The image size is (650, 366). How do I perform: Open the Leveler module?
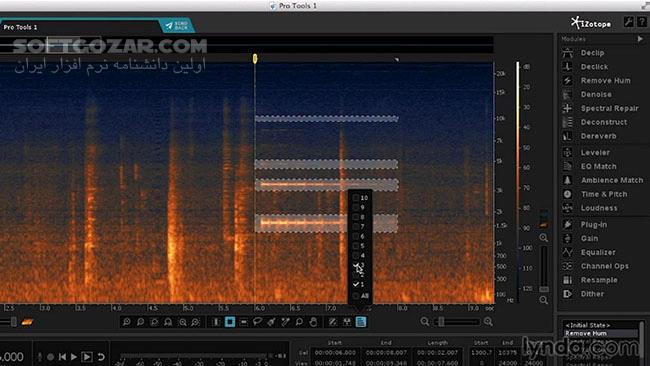coord(595,153)
